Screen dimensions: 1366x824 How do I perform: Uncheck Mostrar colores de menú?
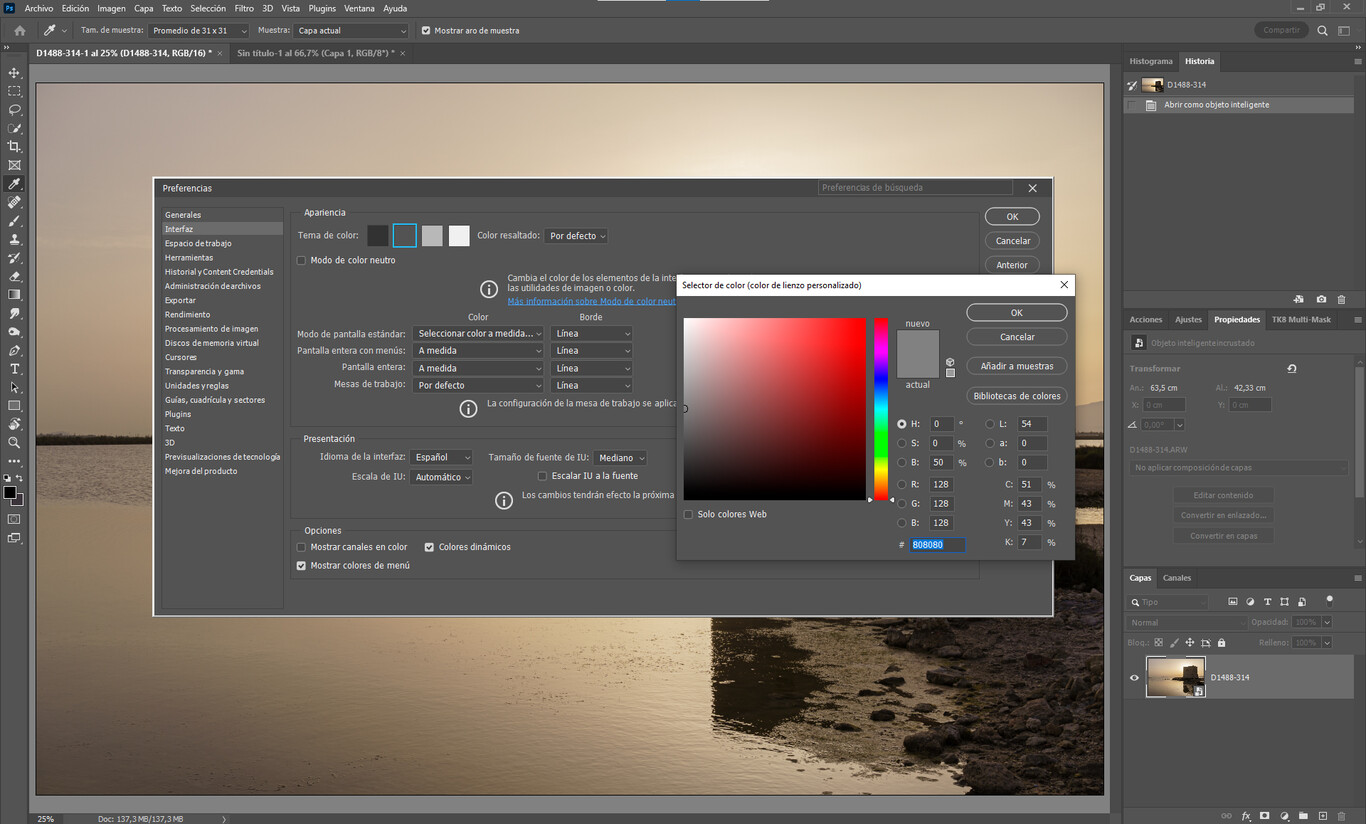(301, 565)
